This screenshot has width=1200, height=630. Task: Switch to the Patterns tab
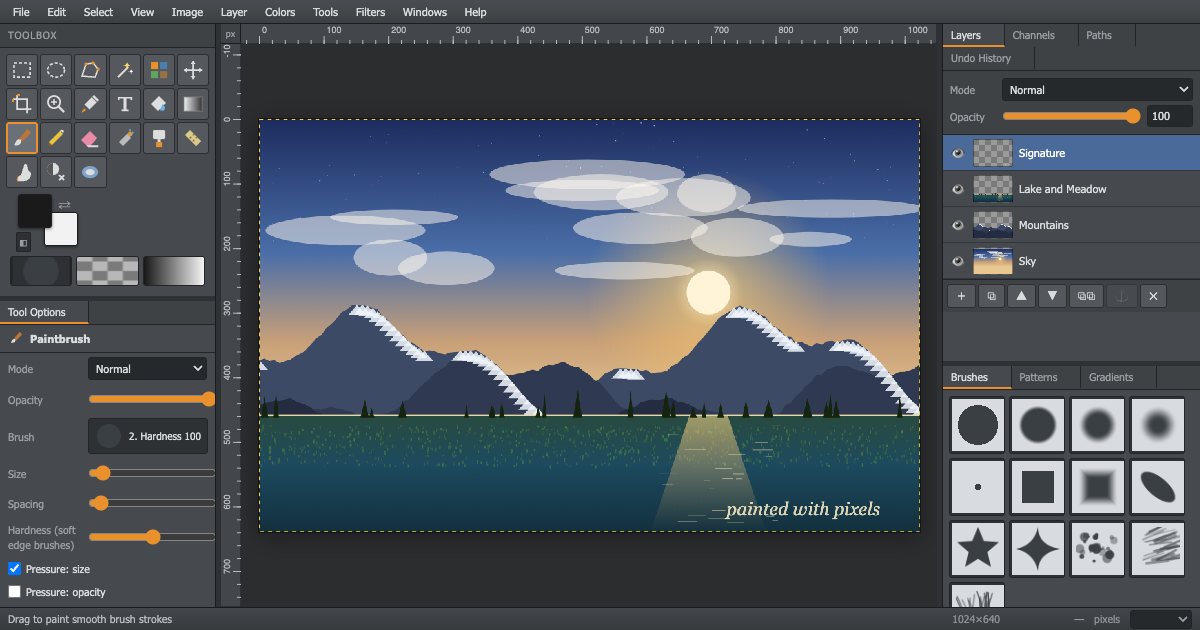tap(1038, 377)
